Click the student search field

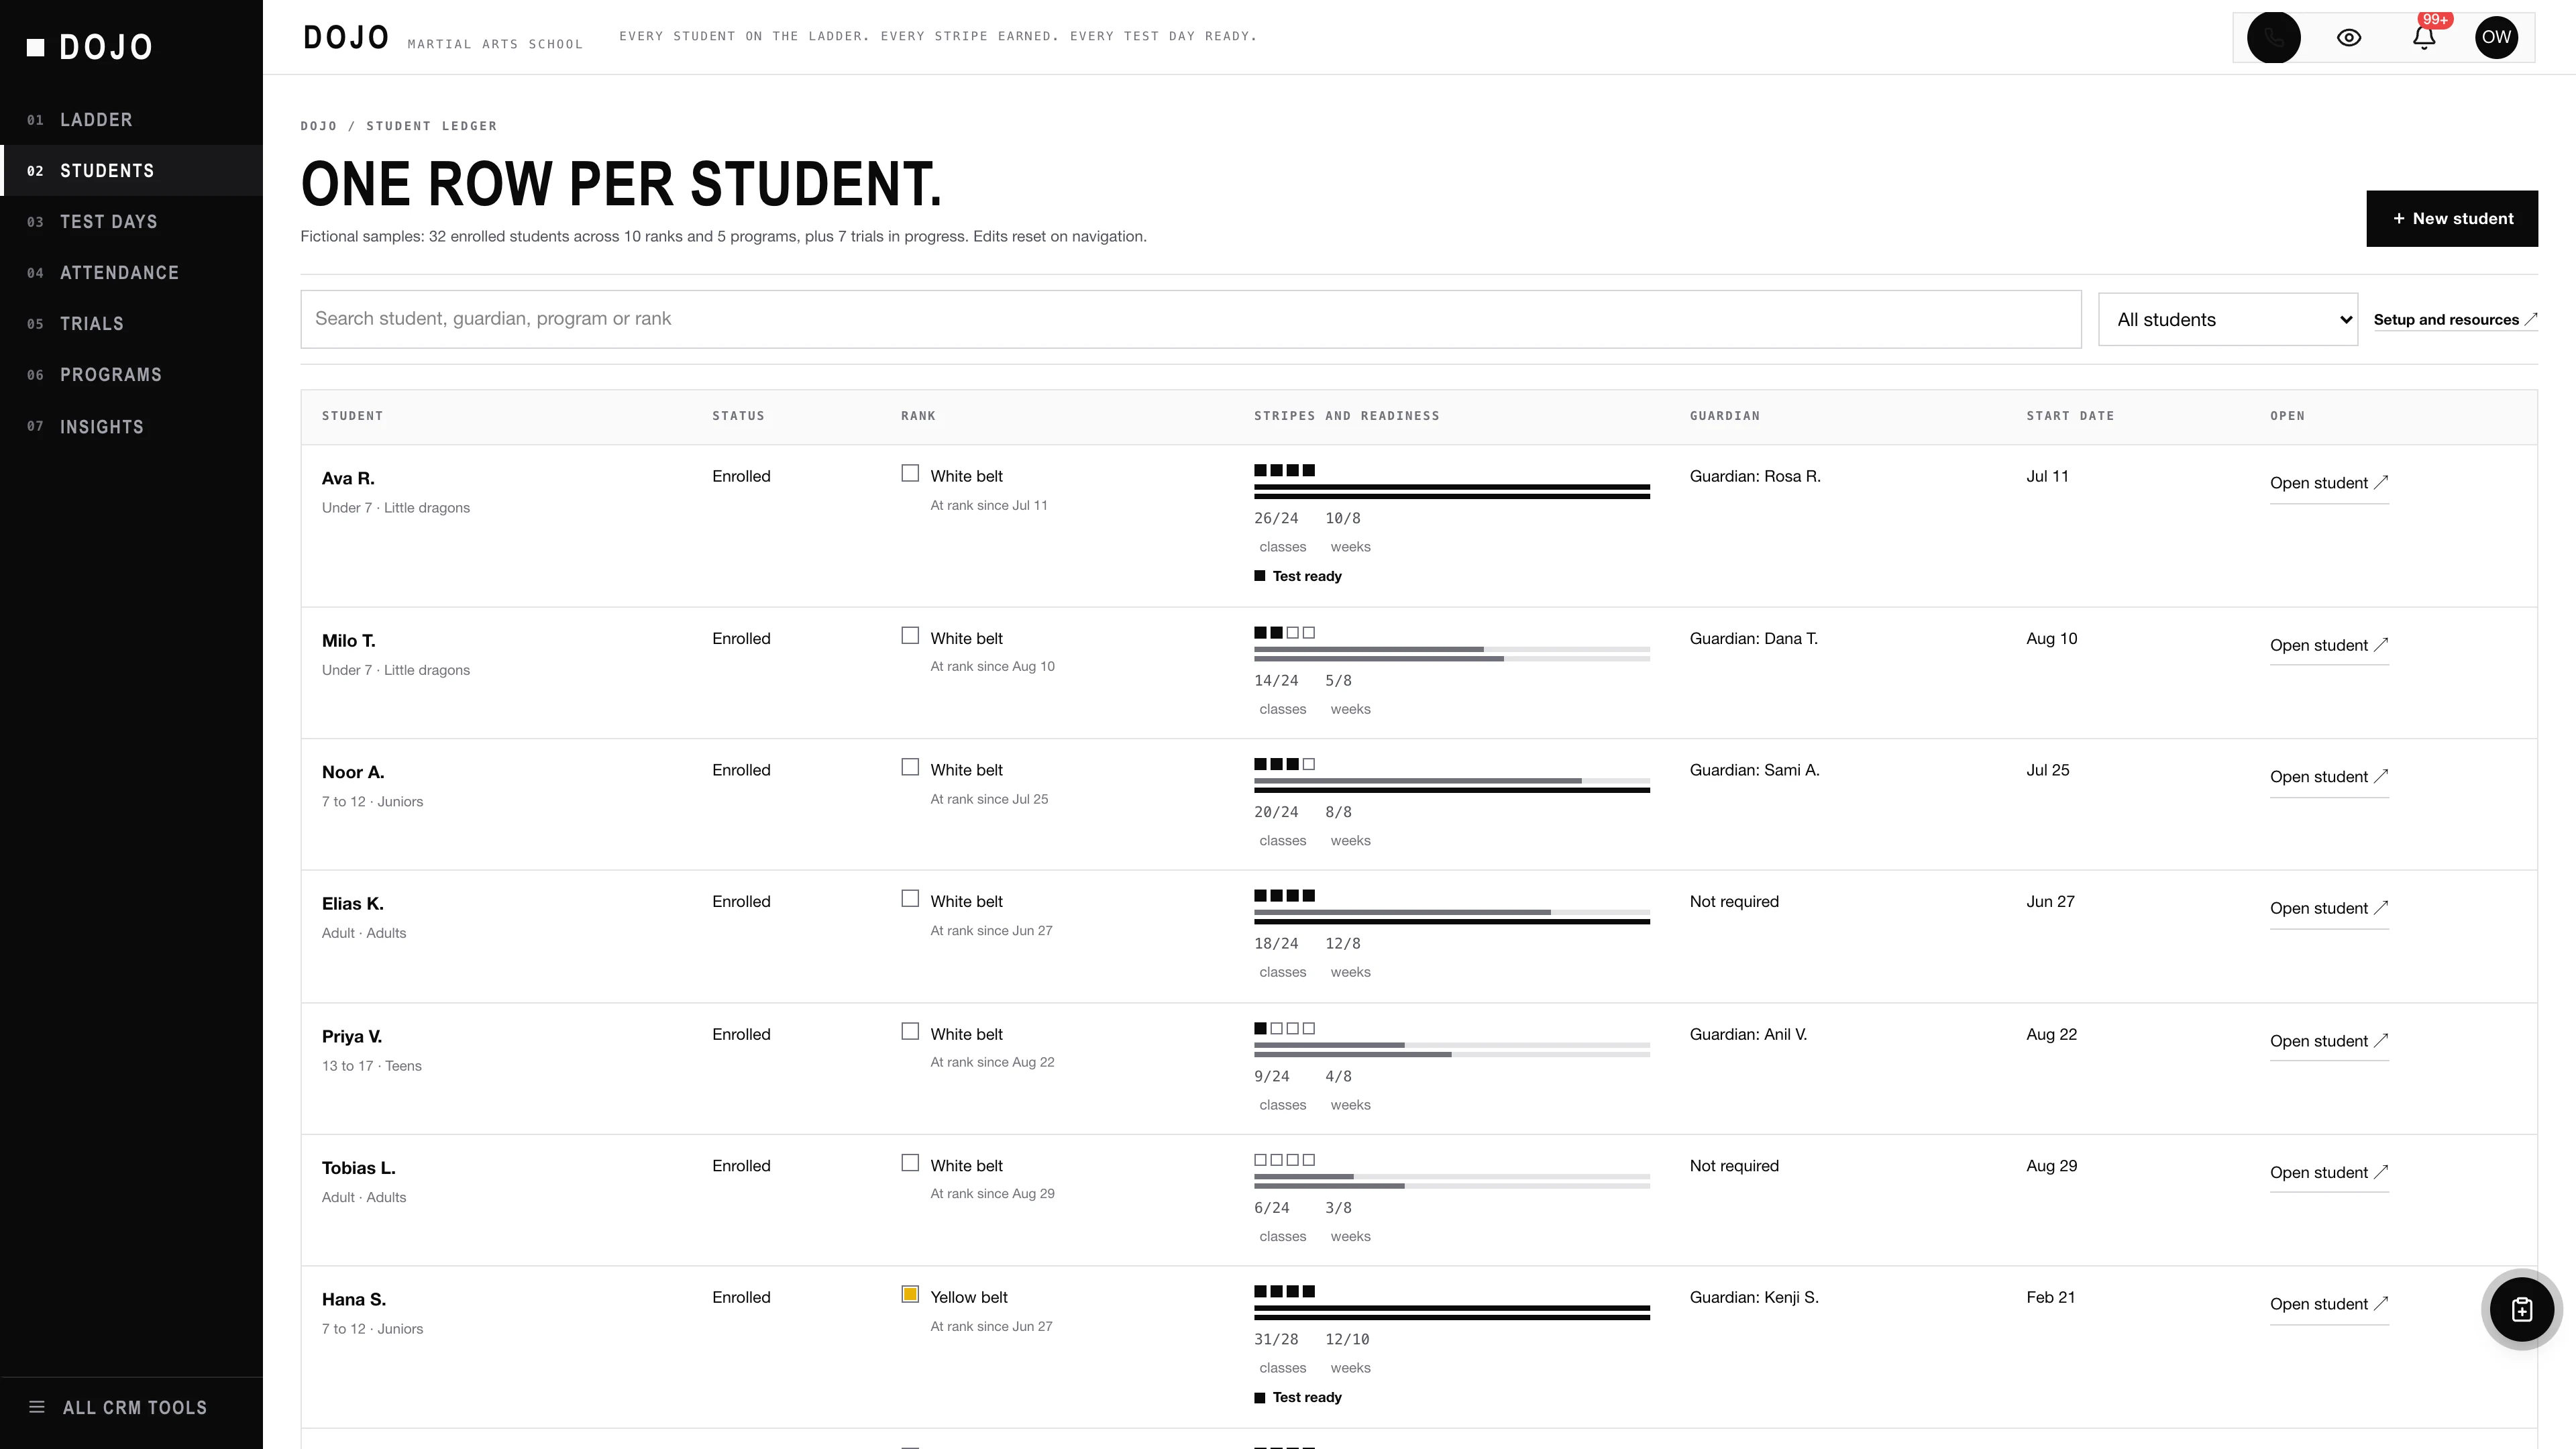click(x=1190, y=319)
